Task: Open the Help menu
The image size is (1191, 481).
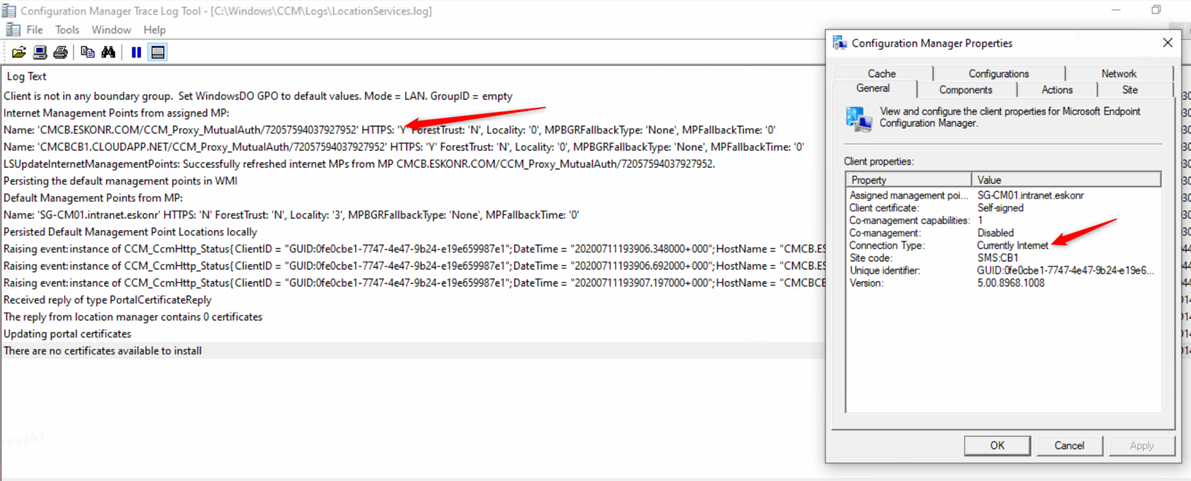Action: tap(154, 30)
